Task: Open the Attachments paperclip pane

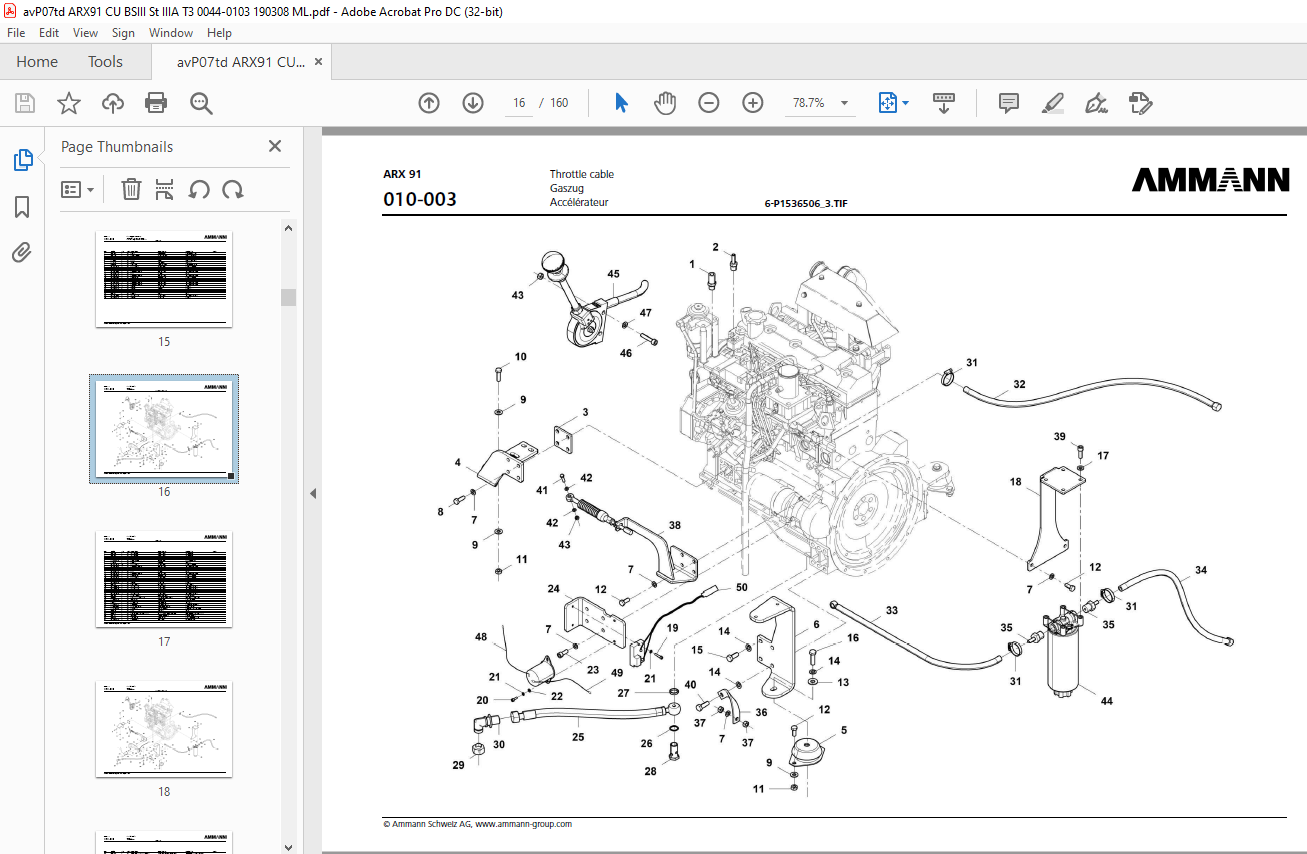Action: point(22,252)
